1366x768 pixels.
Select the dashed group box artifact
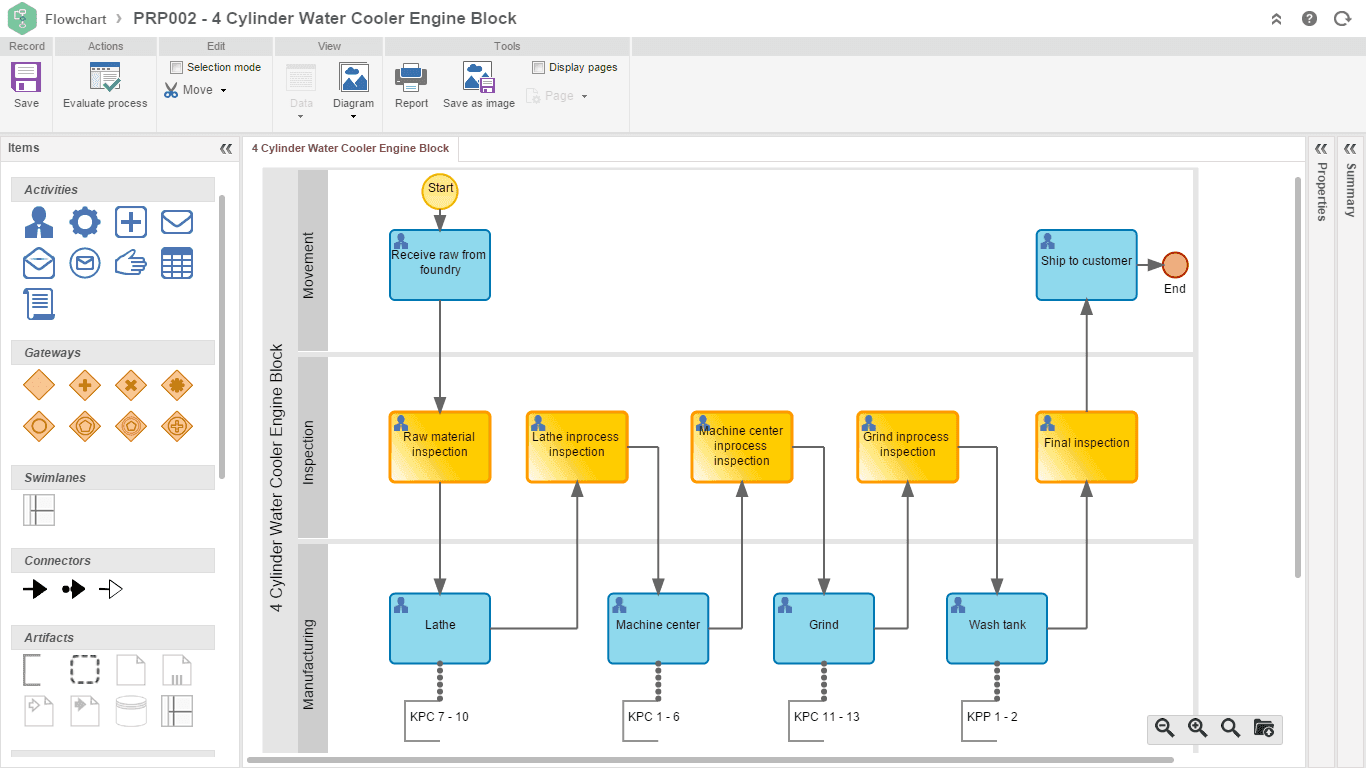(x=85, y=670)
